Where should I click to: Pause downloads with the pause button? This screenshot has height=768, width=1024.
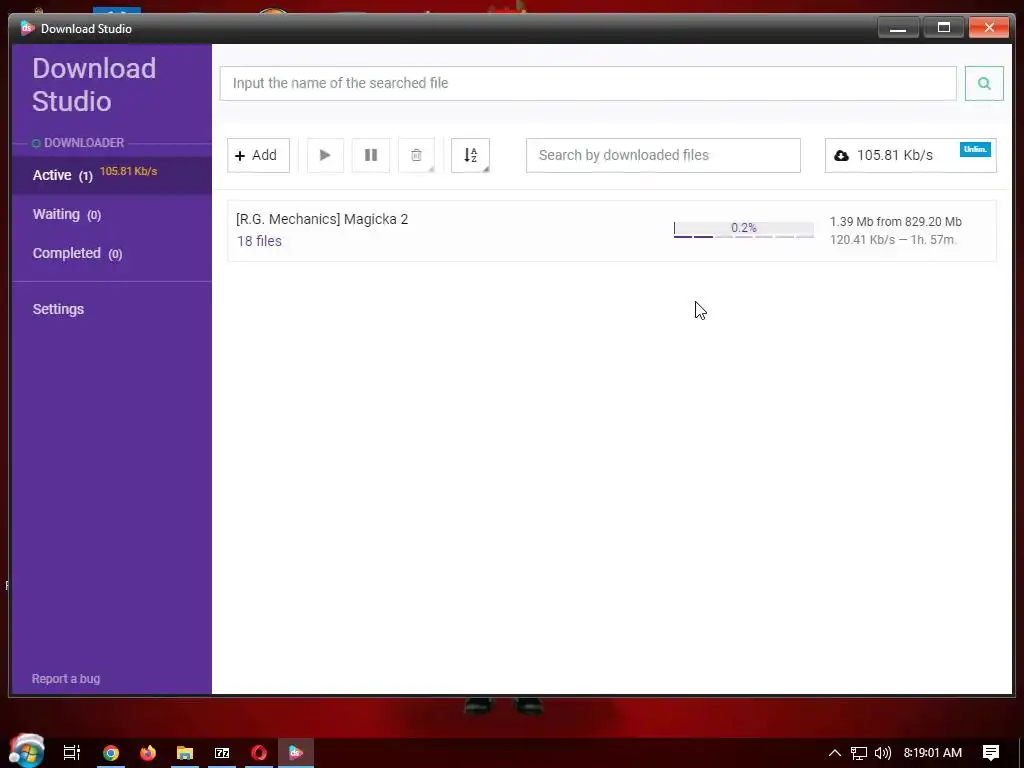[x=371, y=155]
